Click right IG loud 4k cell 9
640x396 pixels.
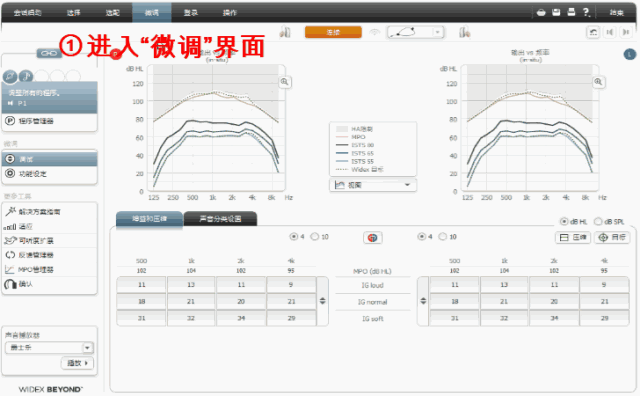(x=604, y=285)
